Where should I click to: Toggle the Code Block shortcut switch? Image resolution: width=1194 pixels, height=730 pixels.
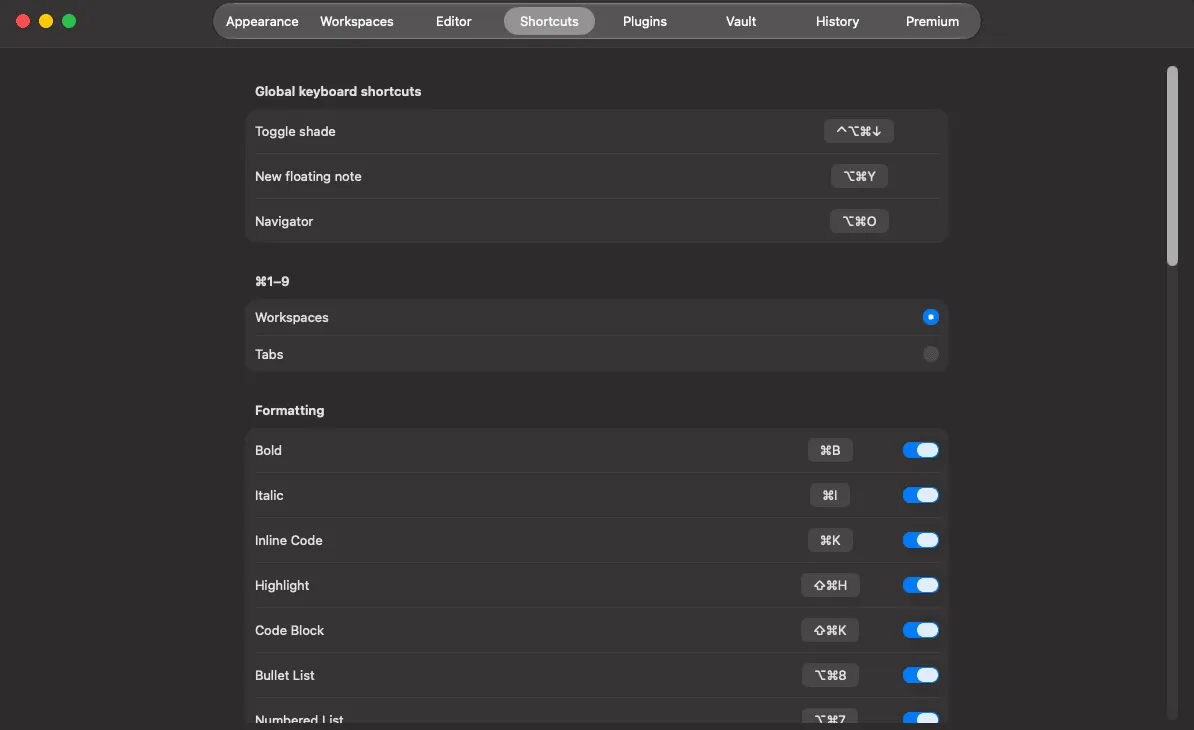(921, 630)
